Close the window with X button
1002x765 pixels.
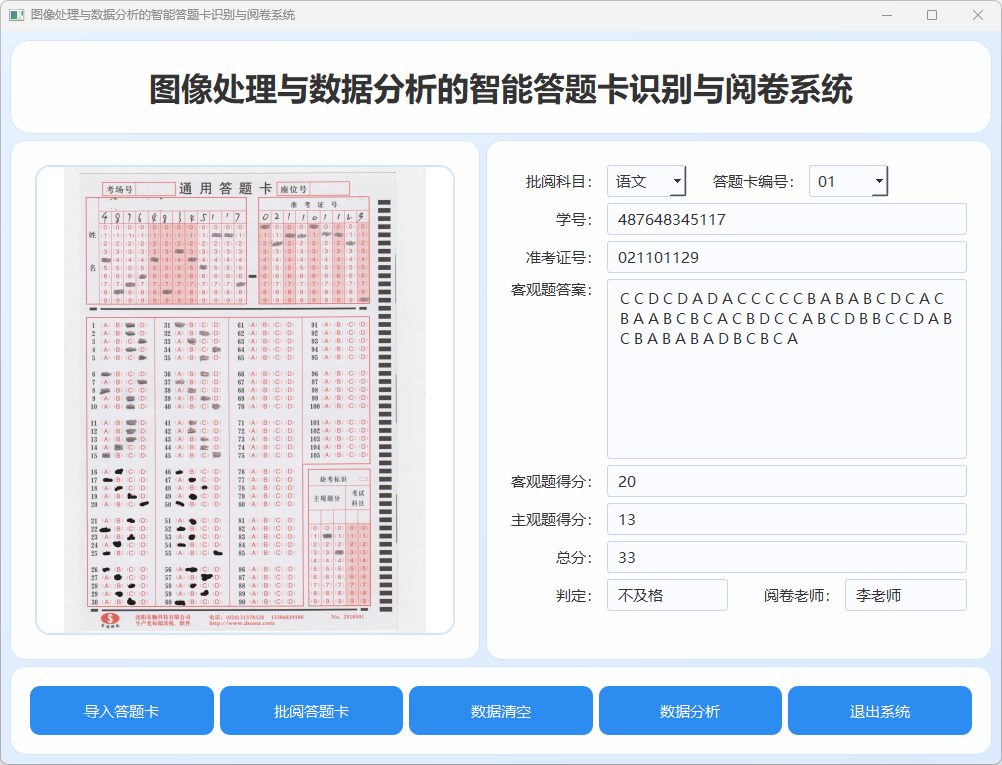(978, 15)
